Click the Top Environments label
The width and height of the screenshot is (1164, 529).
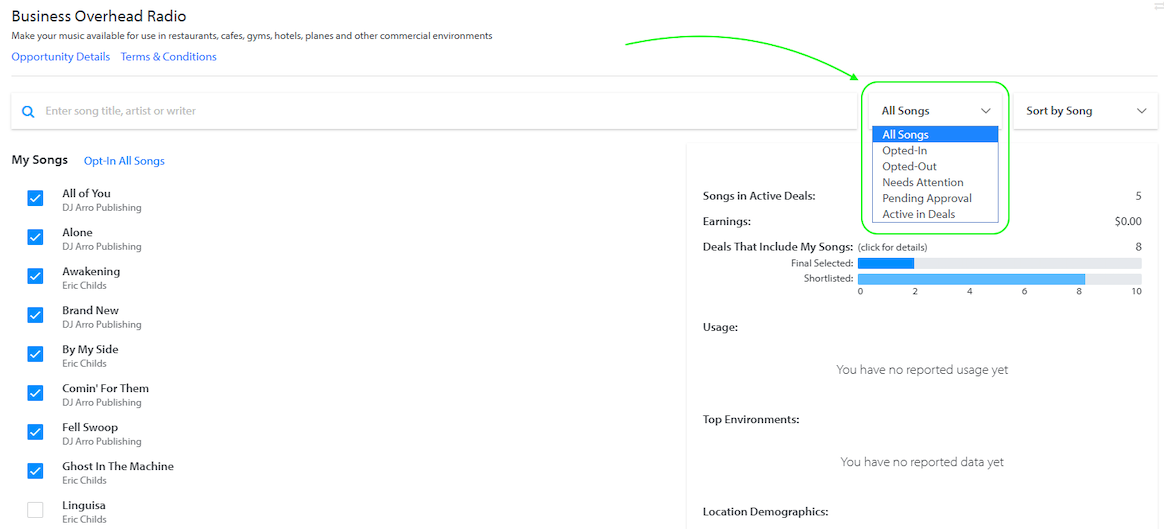point(751,419)
